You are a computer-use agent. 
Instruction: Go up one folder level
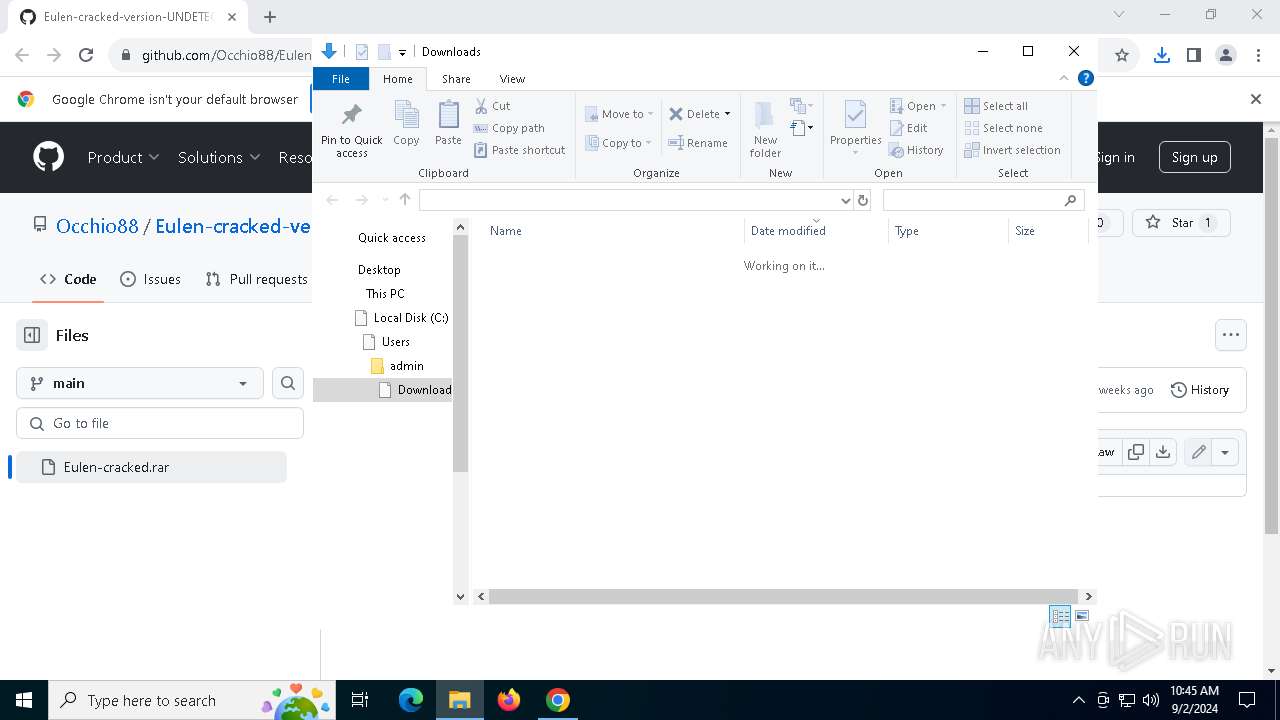pyautogui.click(x=405, y=200)
